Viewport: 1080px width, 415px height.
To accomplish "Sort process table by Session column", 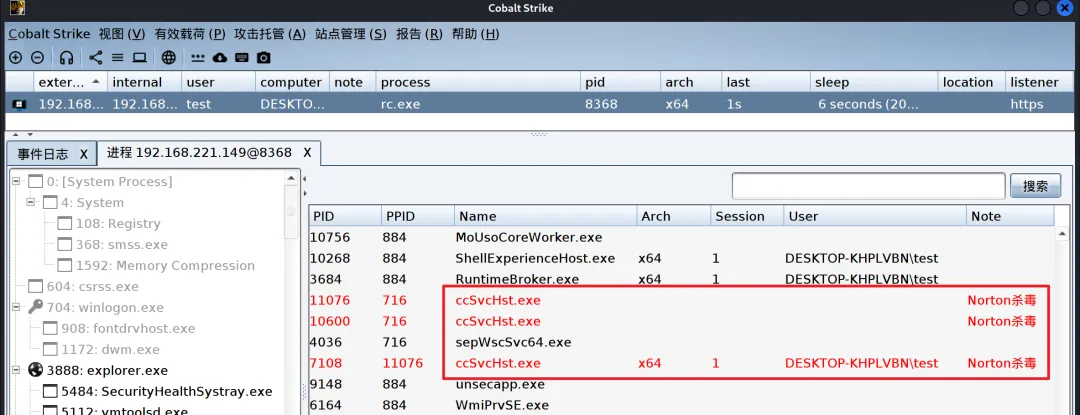I will (747, 216).
